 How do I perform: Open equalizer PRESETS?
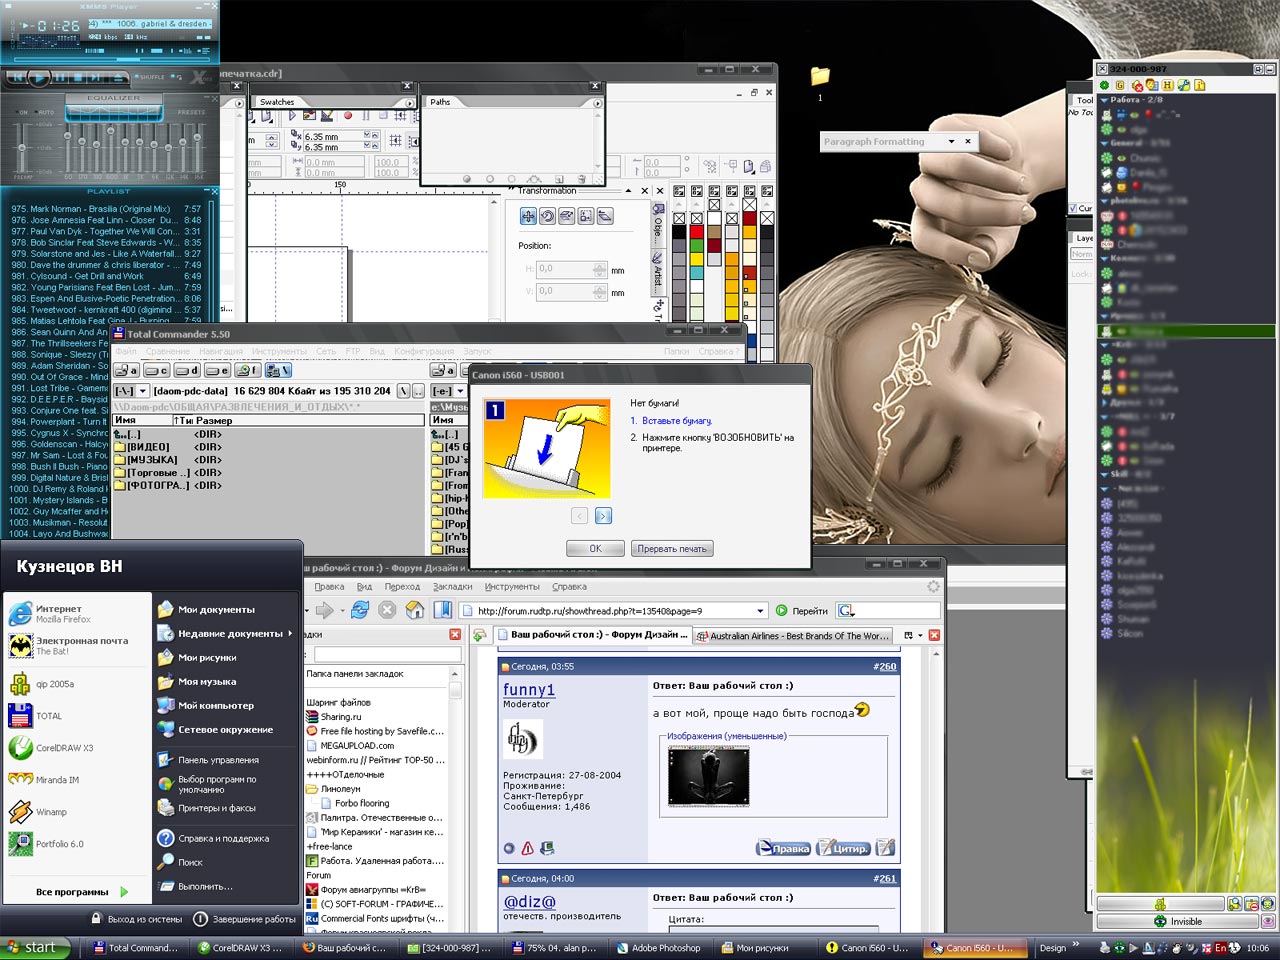pyautogui.click(x=191, y=112)
